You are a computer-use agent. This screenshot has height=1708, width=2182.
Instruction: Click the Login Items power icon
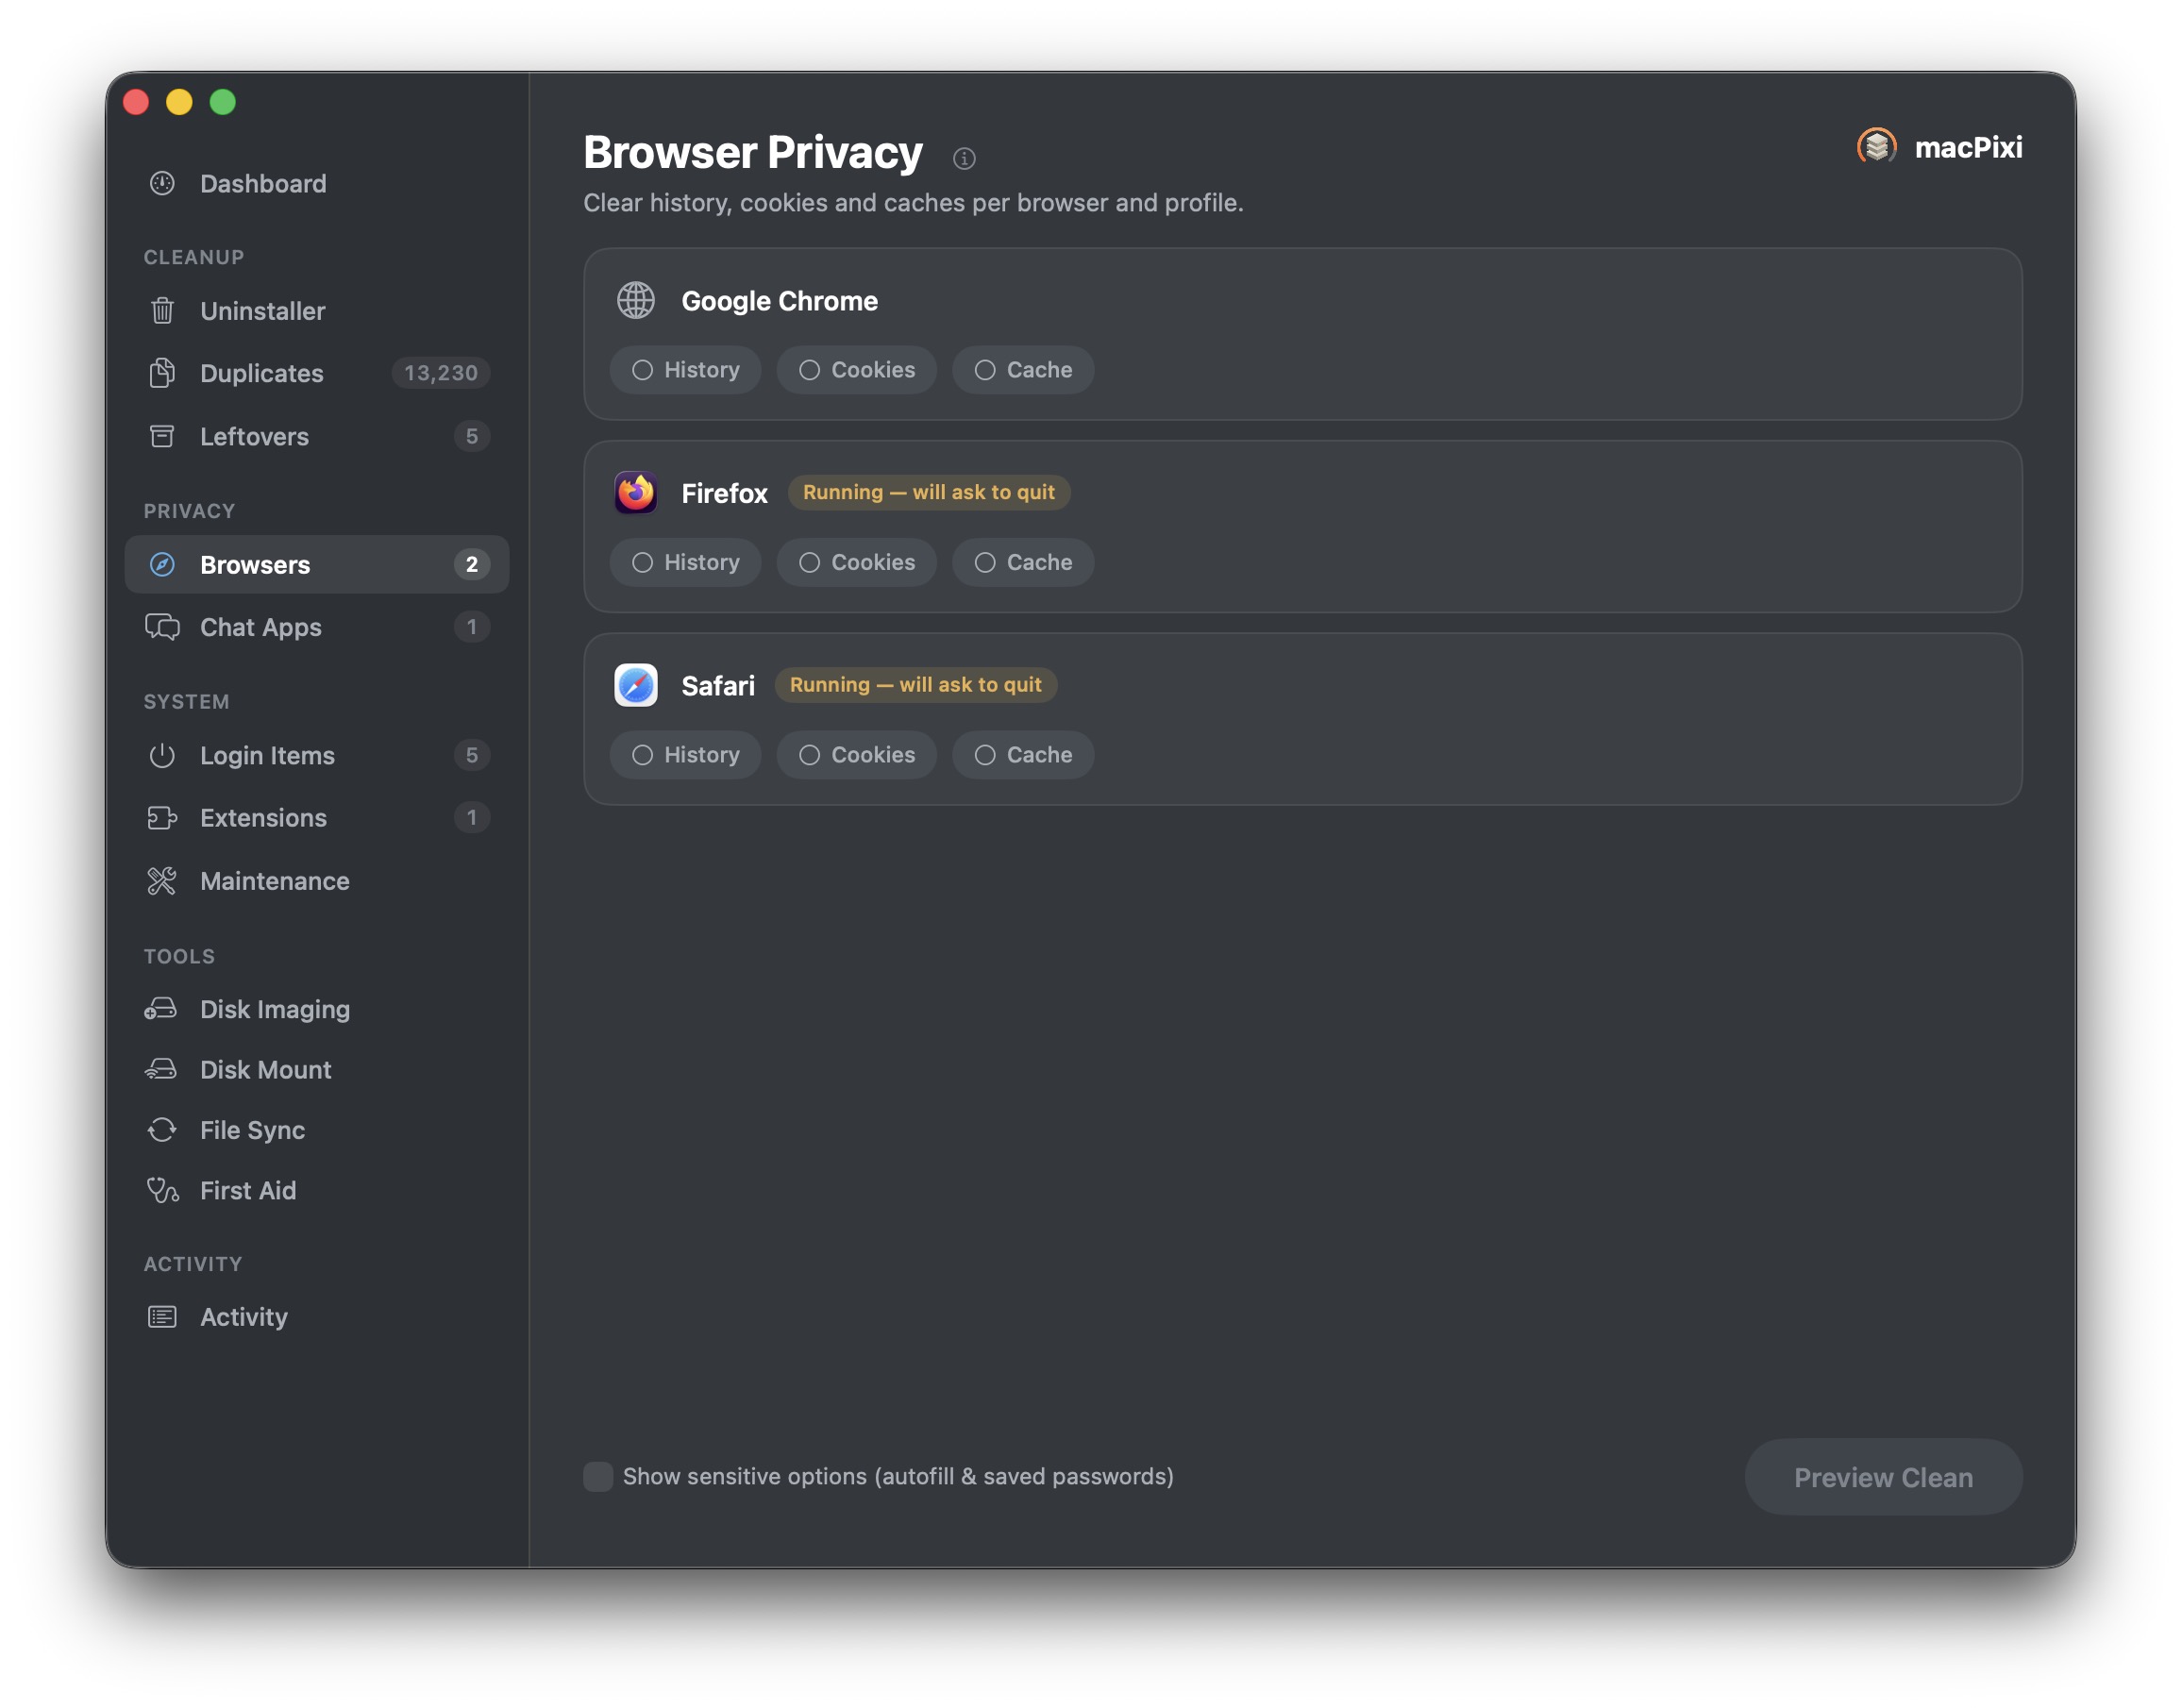pos(162,755)
